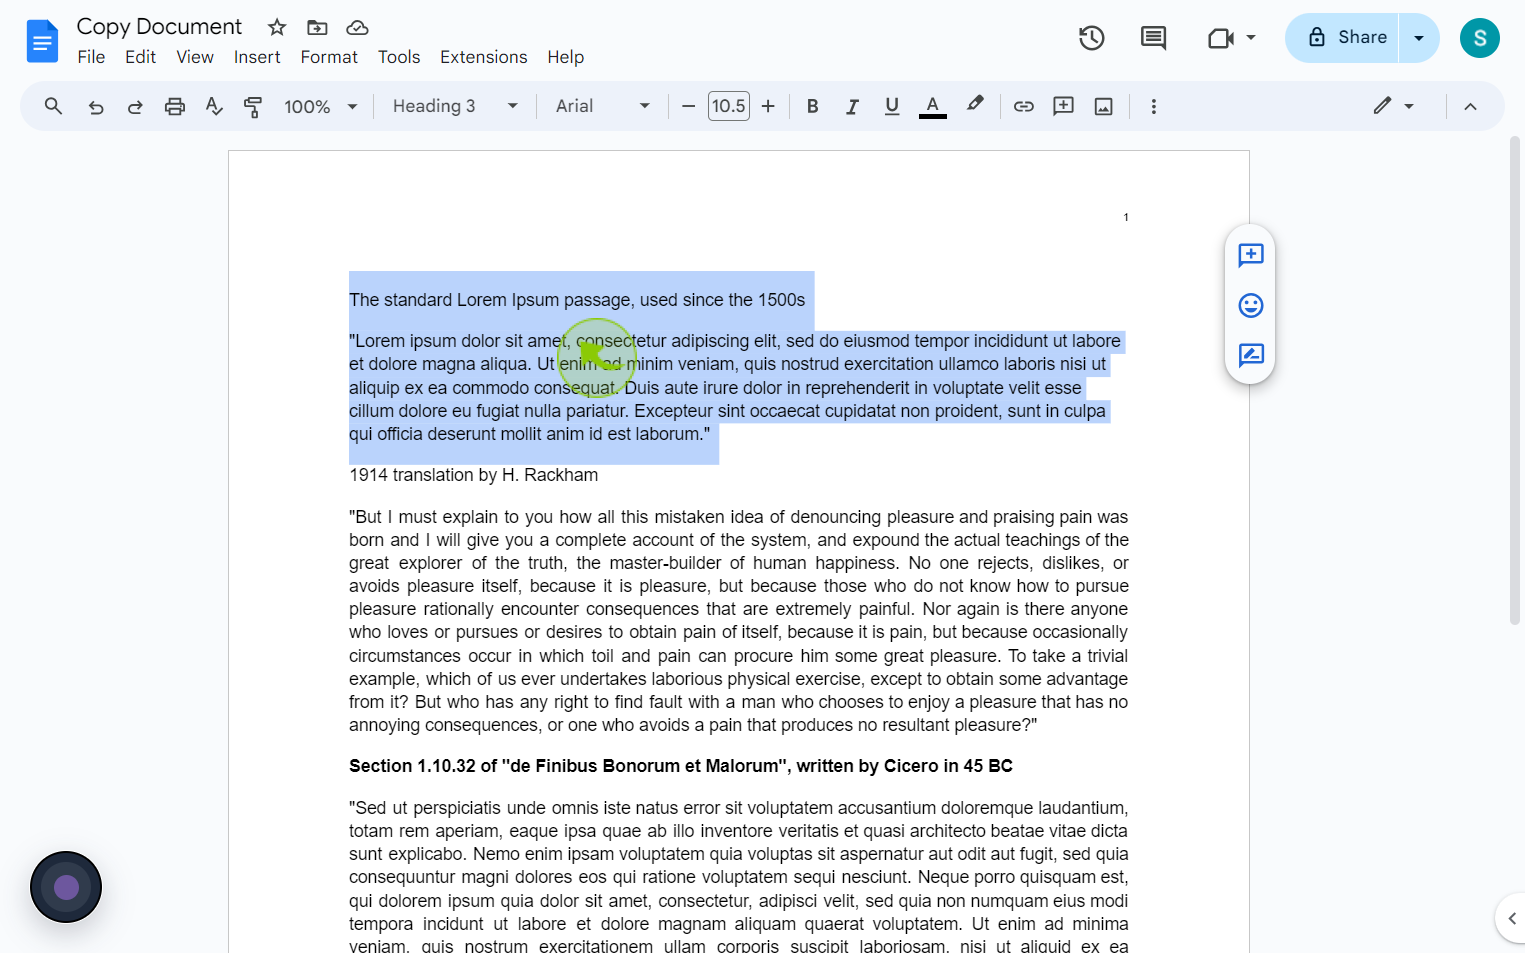
Task: Click heading 'The standard Lorem Ipsum passage'
Action: pyautogui.click(x=577, y=300)
